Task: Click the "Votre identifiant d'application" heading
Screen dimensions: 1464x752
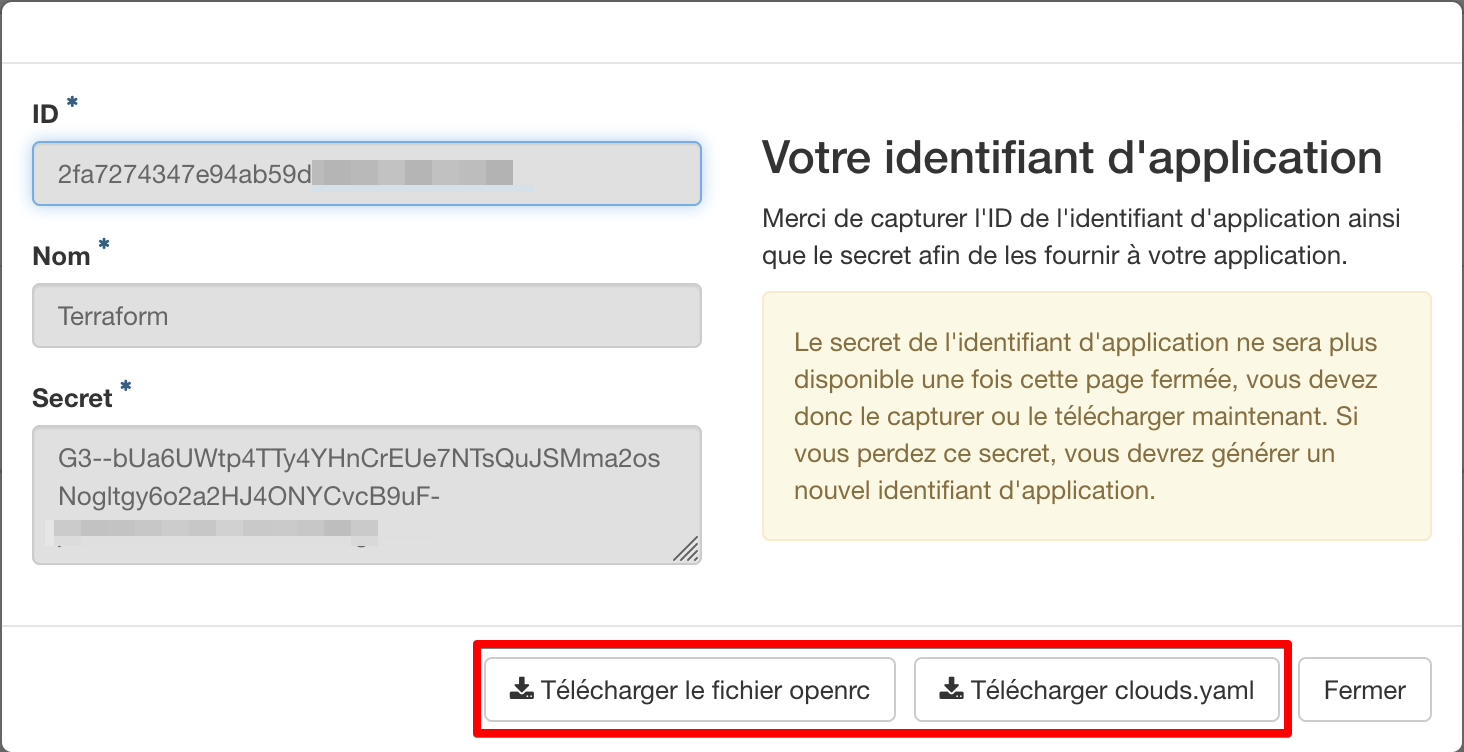Action: [1072, 157]
